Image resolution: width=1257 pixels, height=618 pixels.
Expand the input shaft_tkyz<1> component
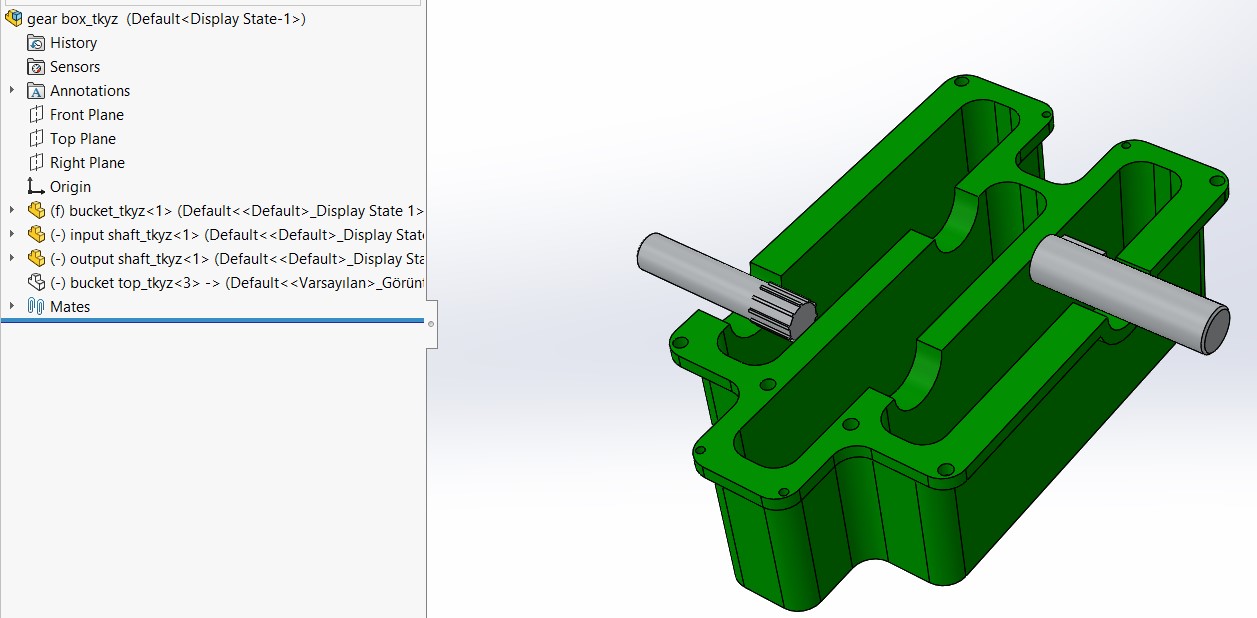pyautogui.click(x=12, y=234)
